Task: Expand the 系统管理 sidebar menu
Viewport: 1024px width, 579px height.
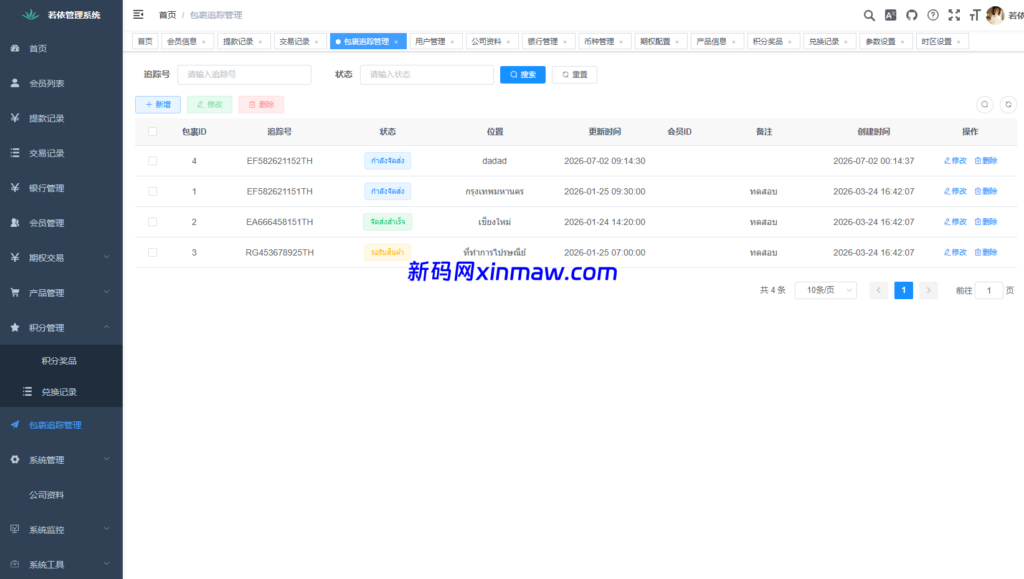Action: (61, 460)
